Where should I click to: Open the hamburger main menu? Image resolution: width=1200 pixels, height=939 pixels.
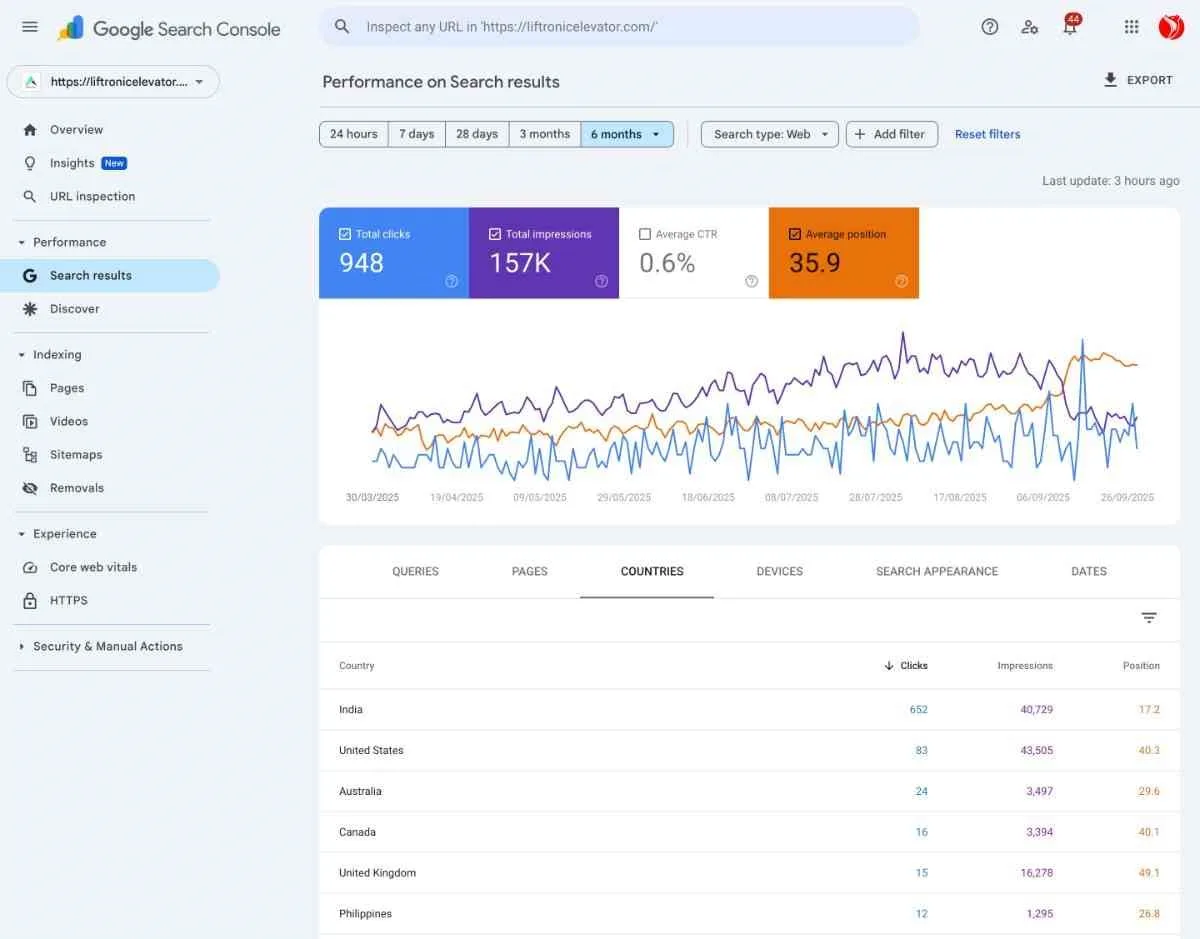click(x=30, y=27)
